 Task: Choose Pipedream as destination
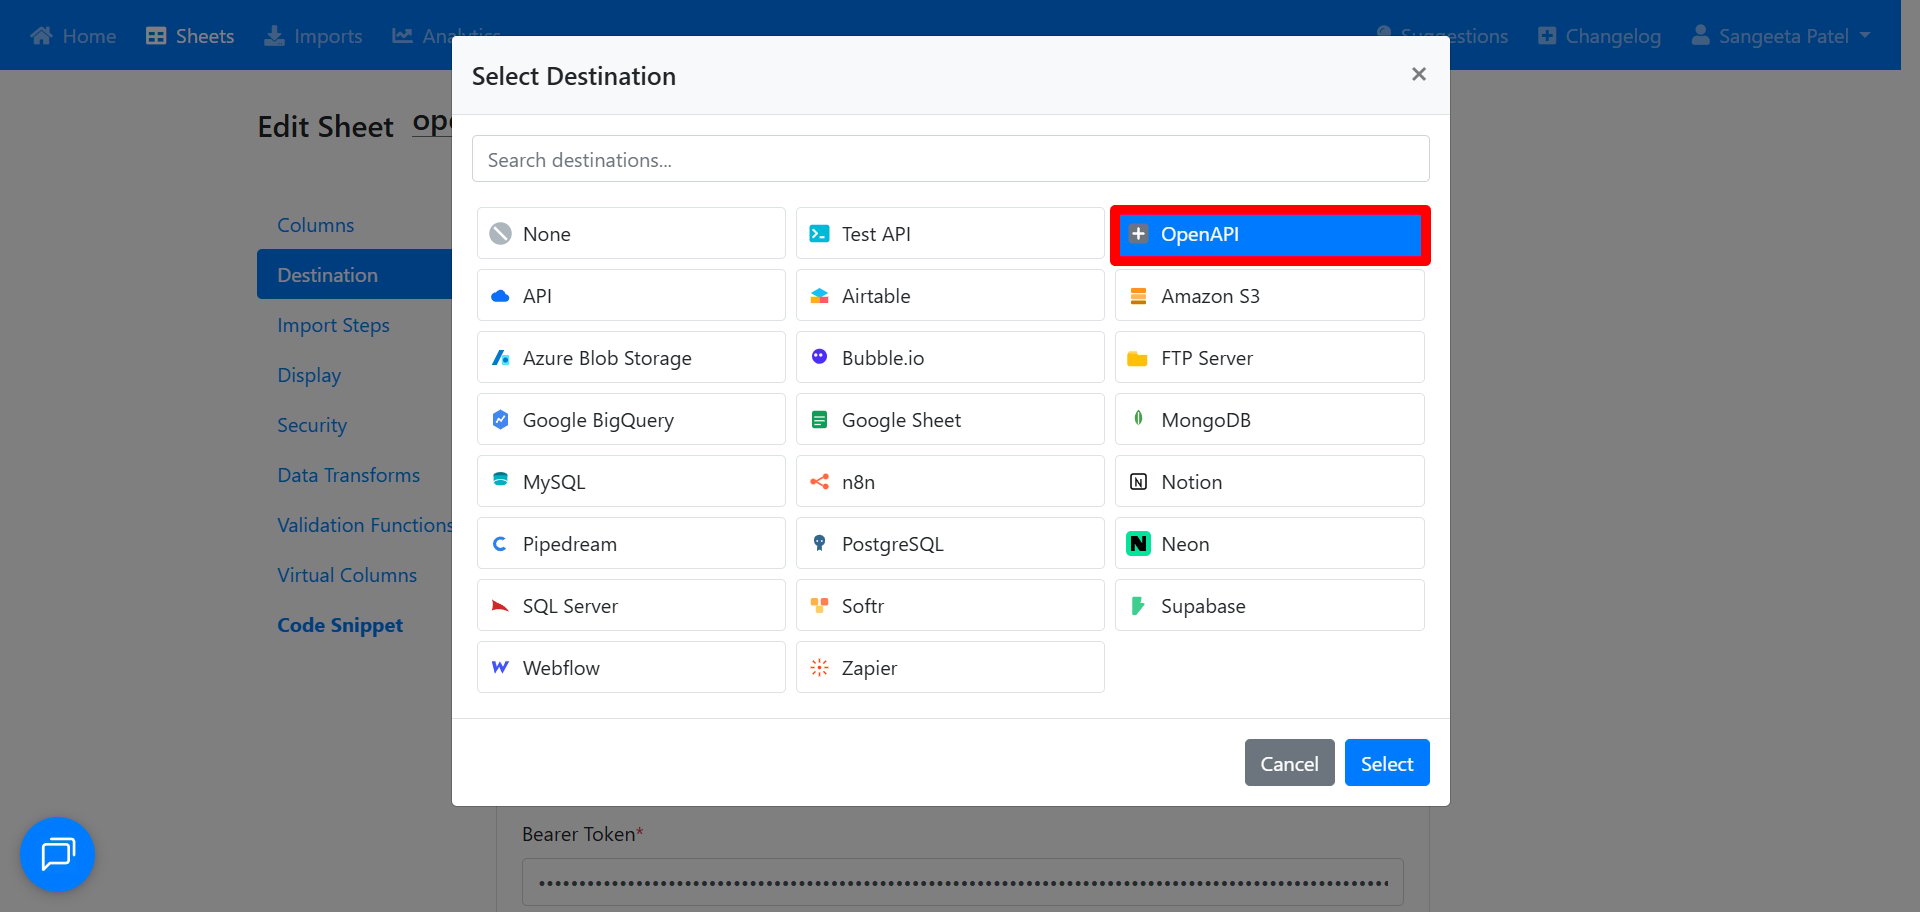[x=631, y=543]
